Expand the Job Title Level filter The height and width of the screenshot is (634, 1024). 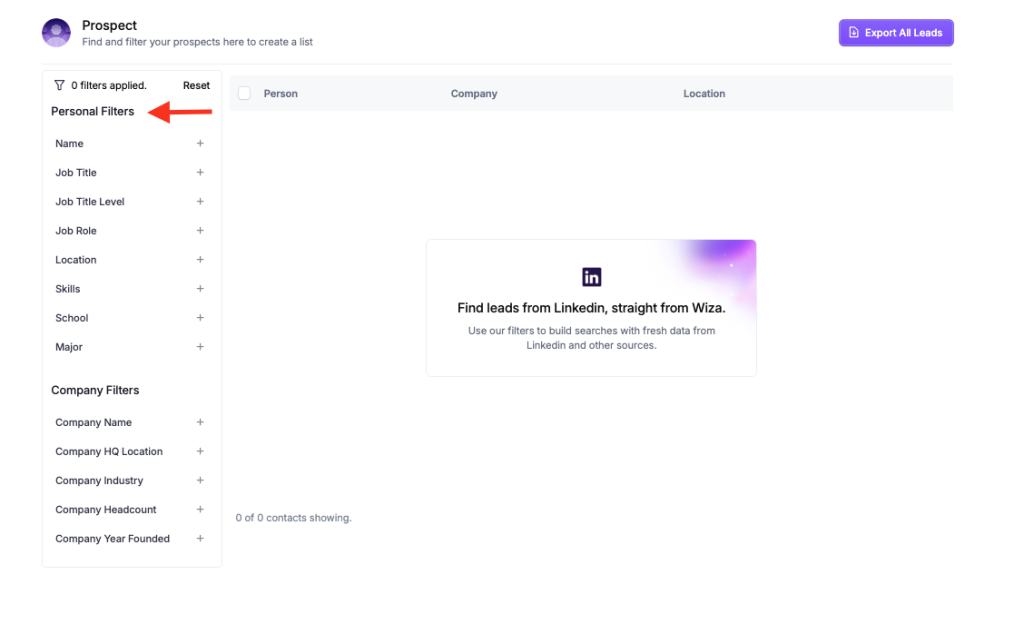point(90,202)
